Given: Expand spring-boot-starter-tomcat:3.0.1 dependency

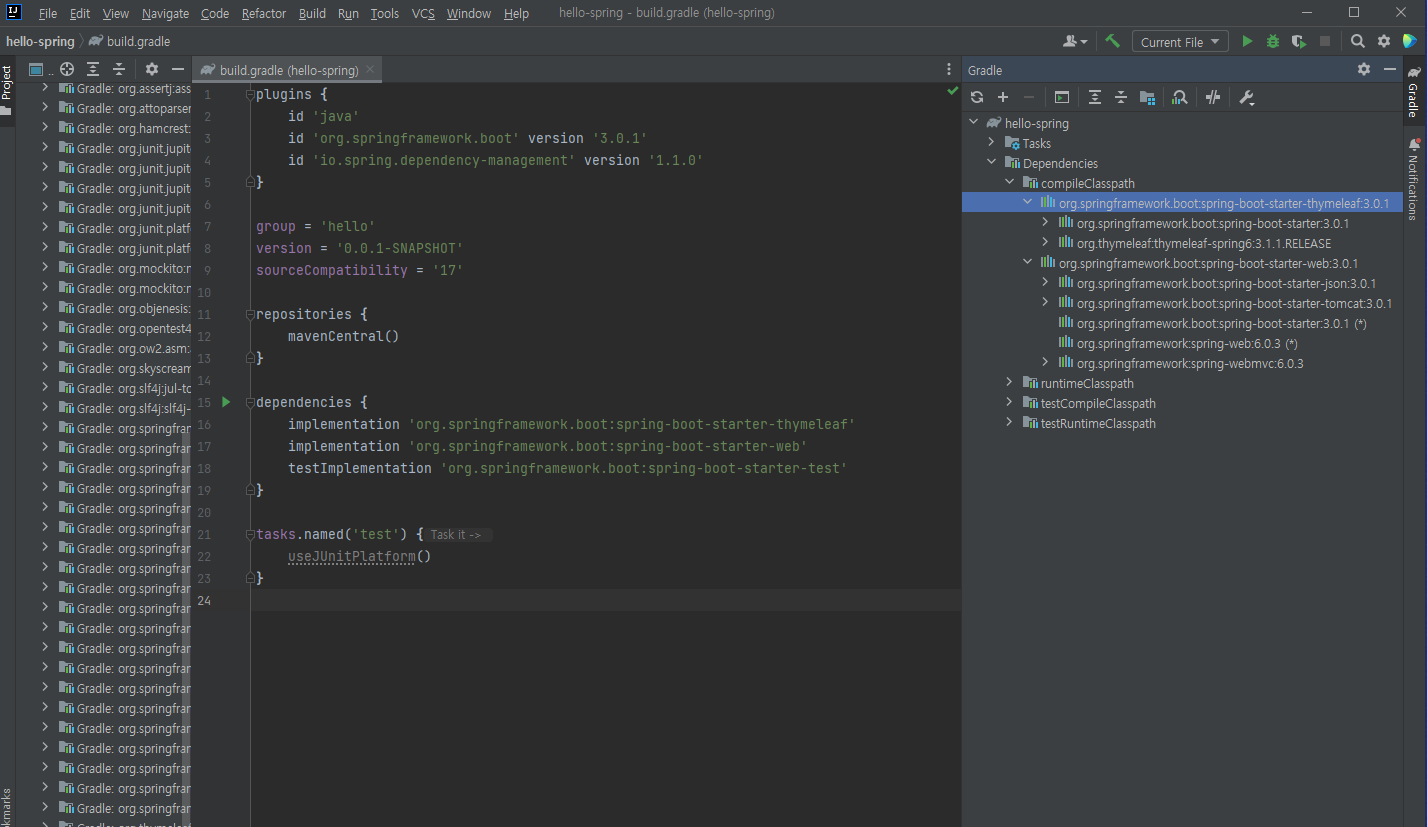Looking at the screenshot, I should tap(1046, 303).
